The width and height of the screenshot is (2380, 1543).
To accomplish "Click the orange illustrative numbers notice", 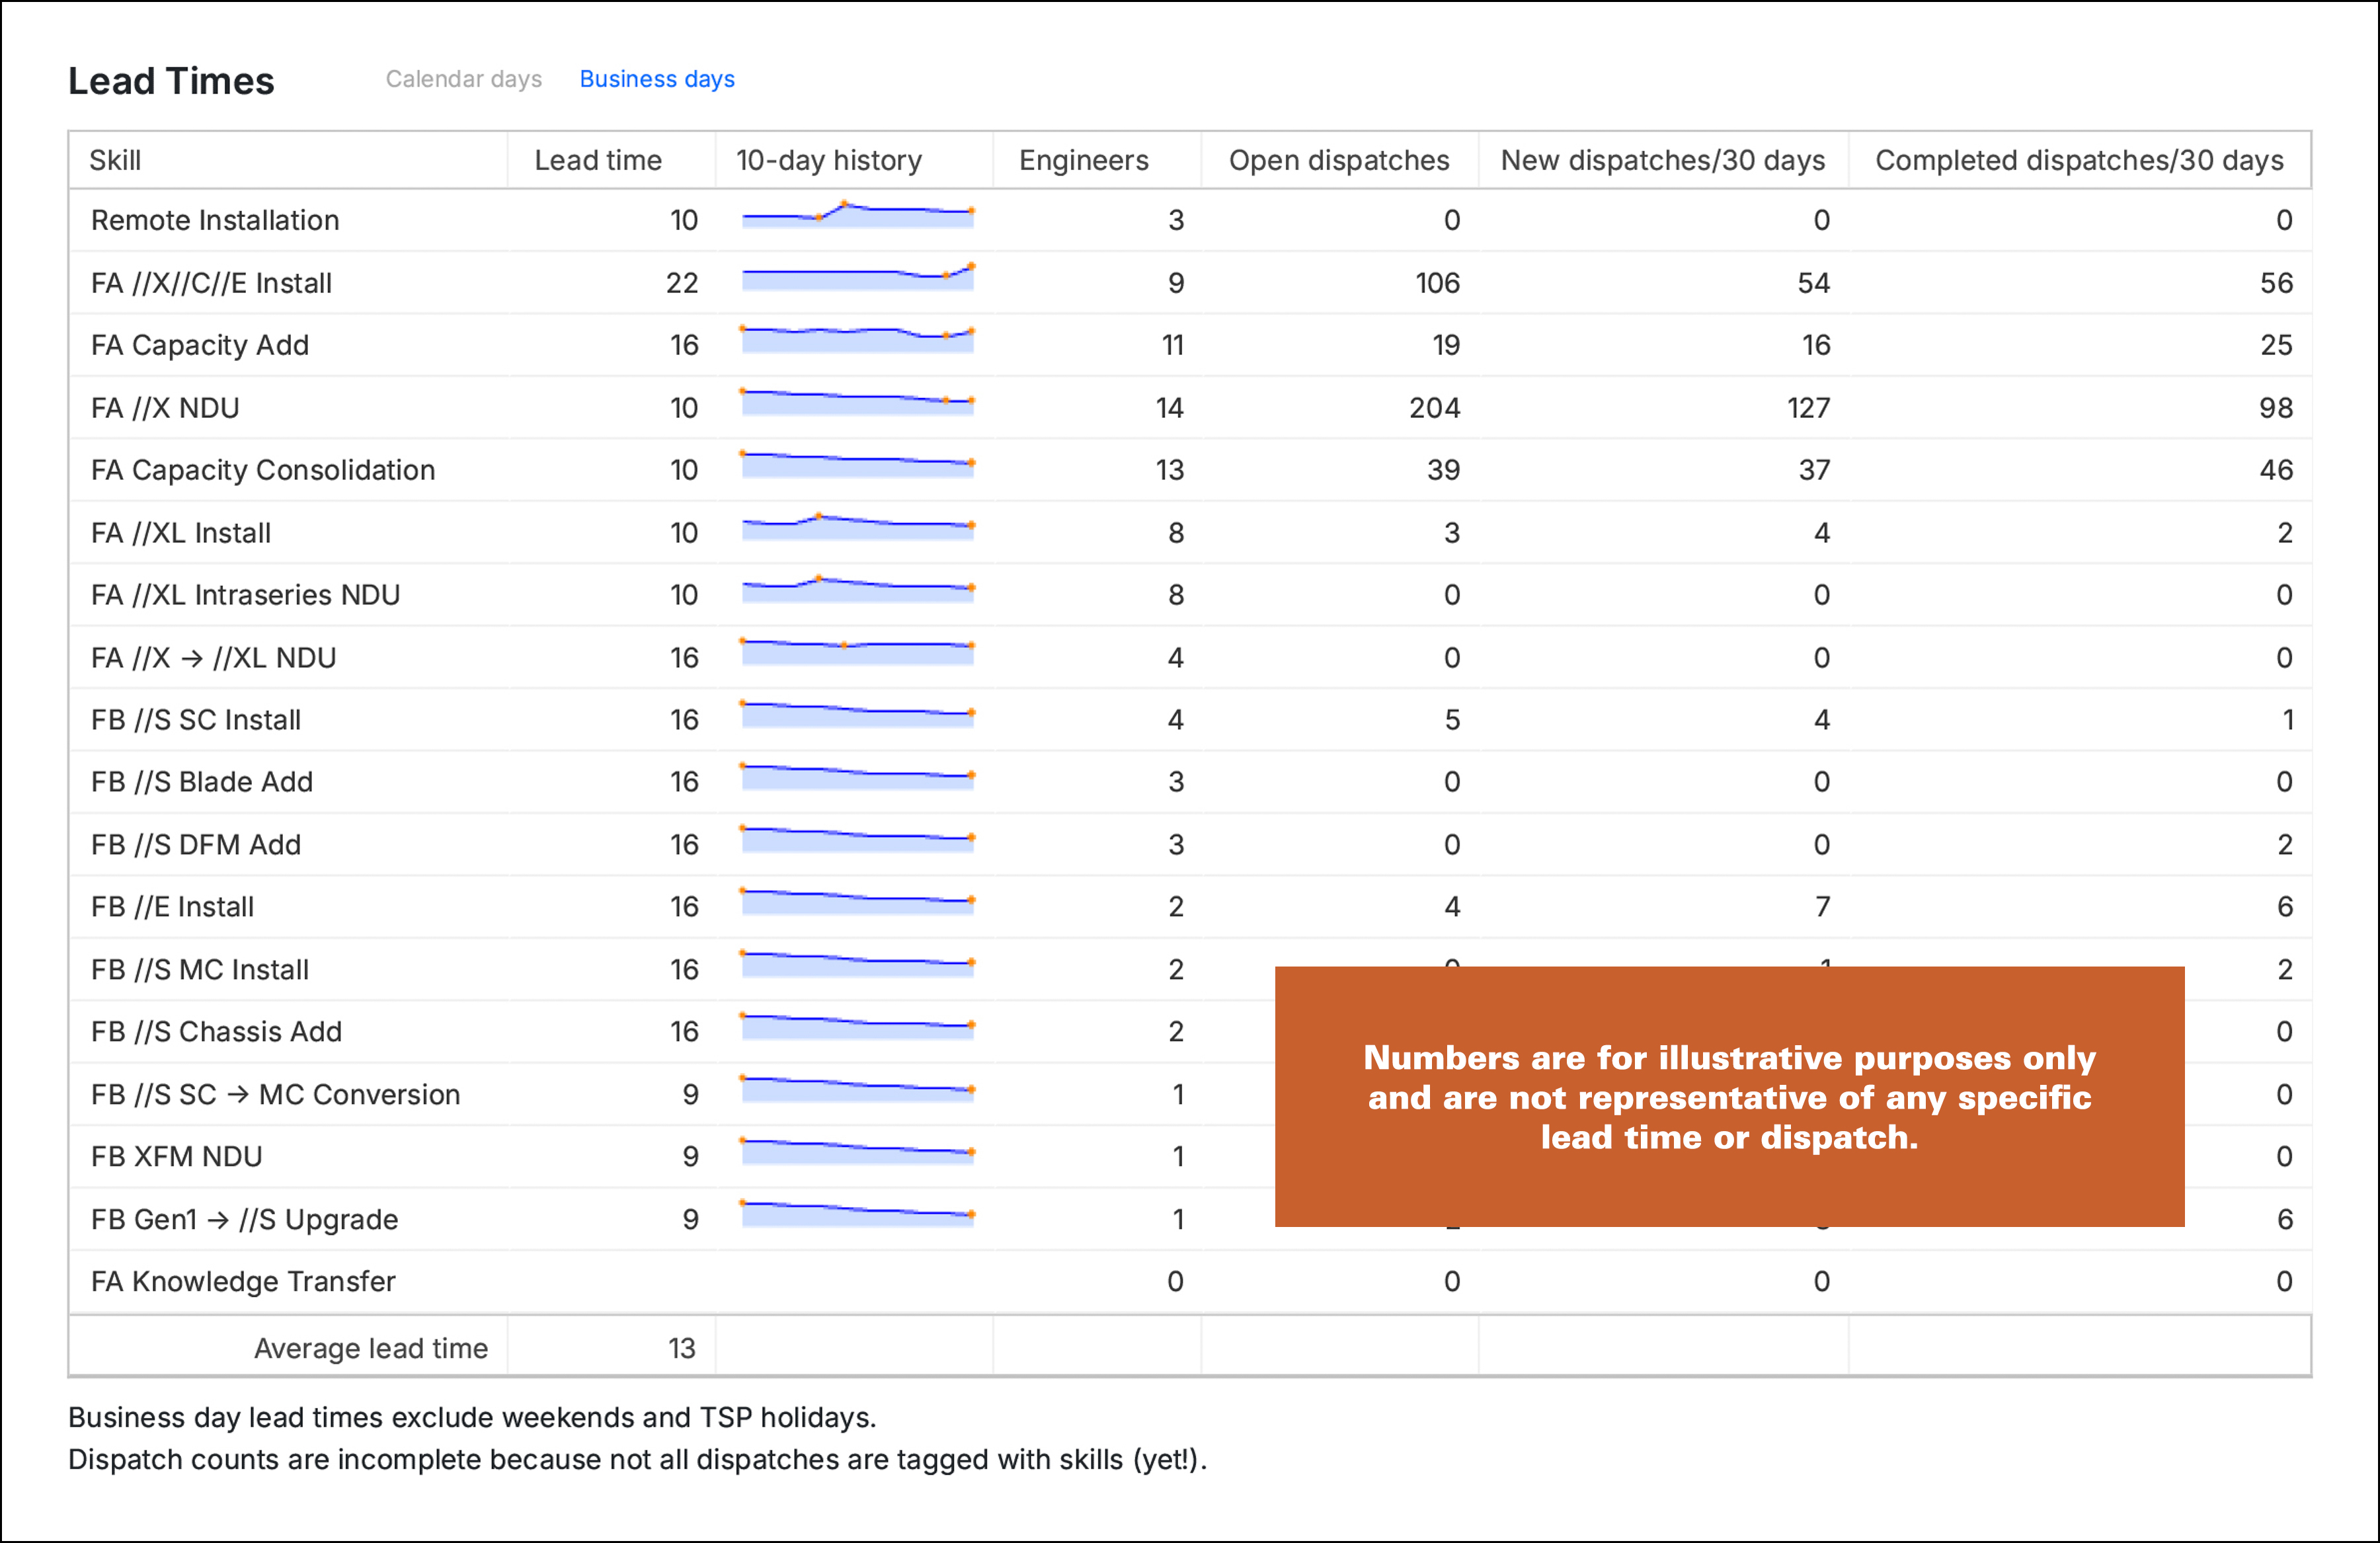I will (x=1728, y=1097).
